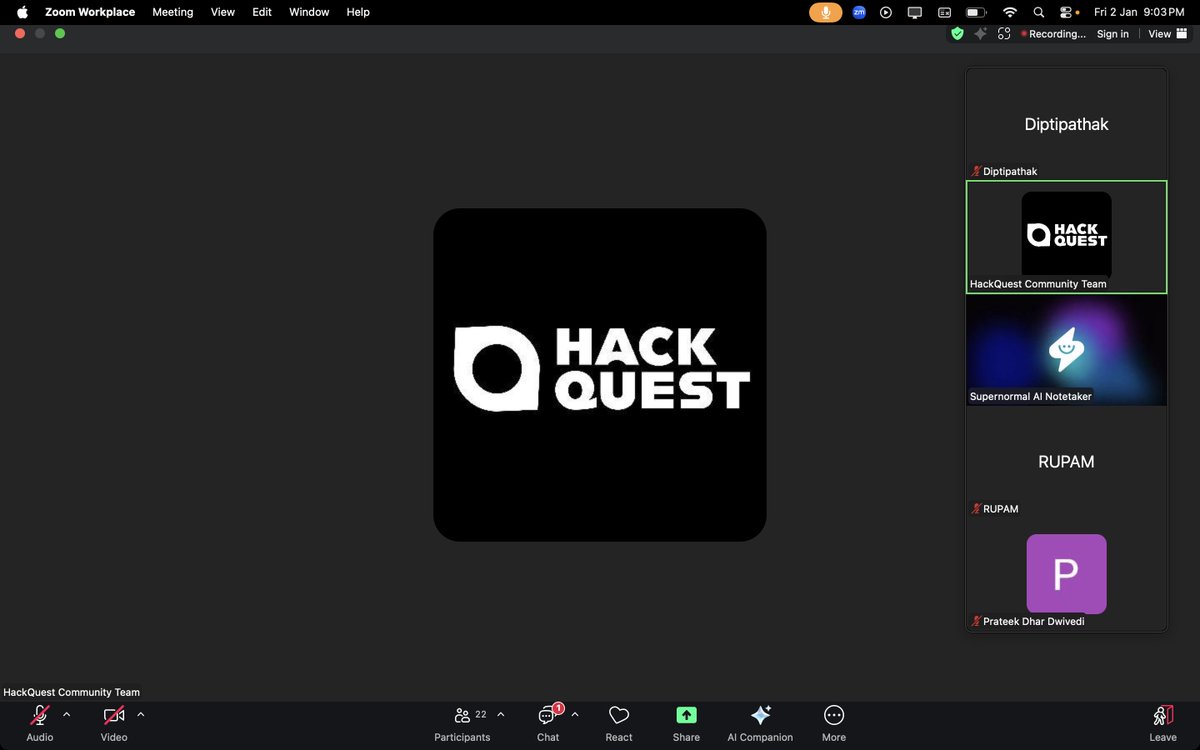Image resolution: width=1200 pixels, height=750 pixels.
Task: Click the green encryption shield icon
Action: 957,34
